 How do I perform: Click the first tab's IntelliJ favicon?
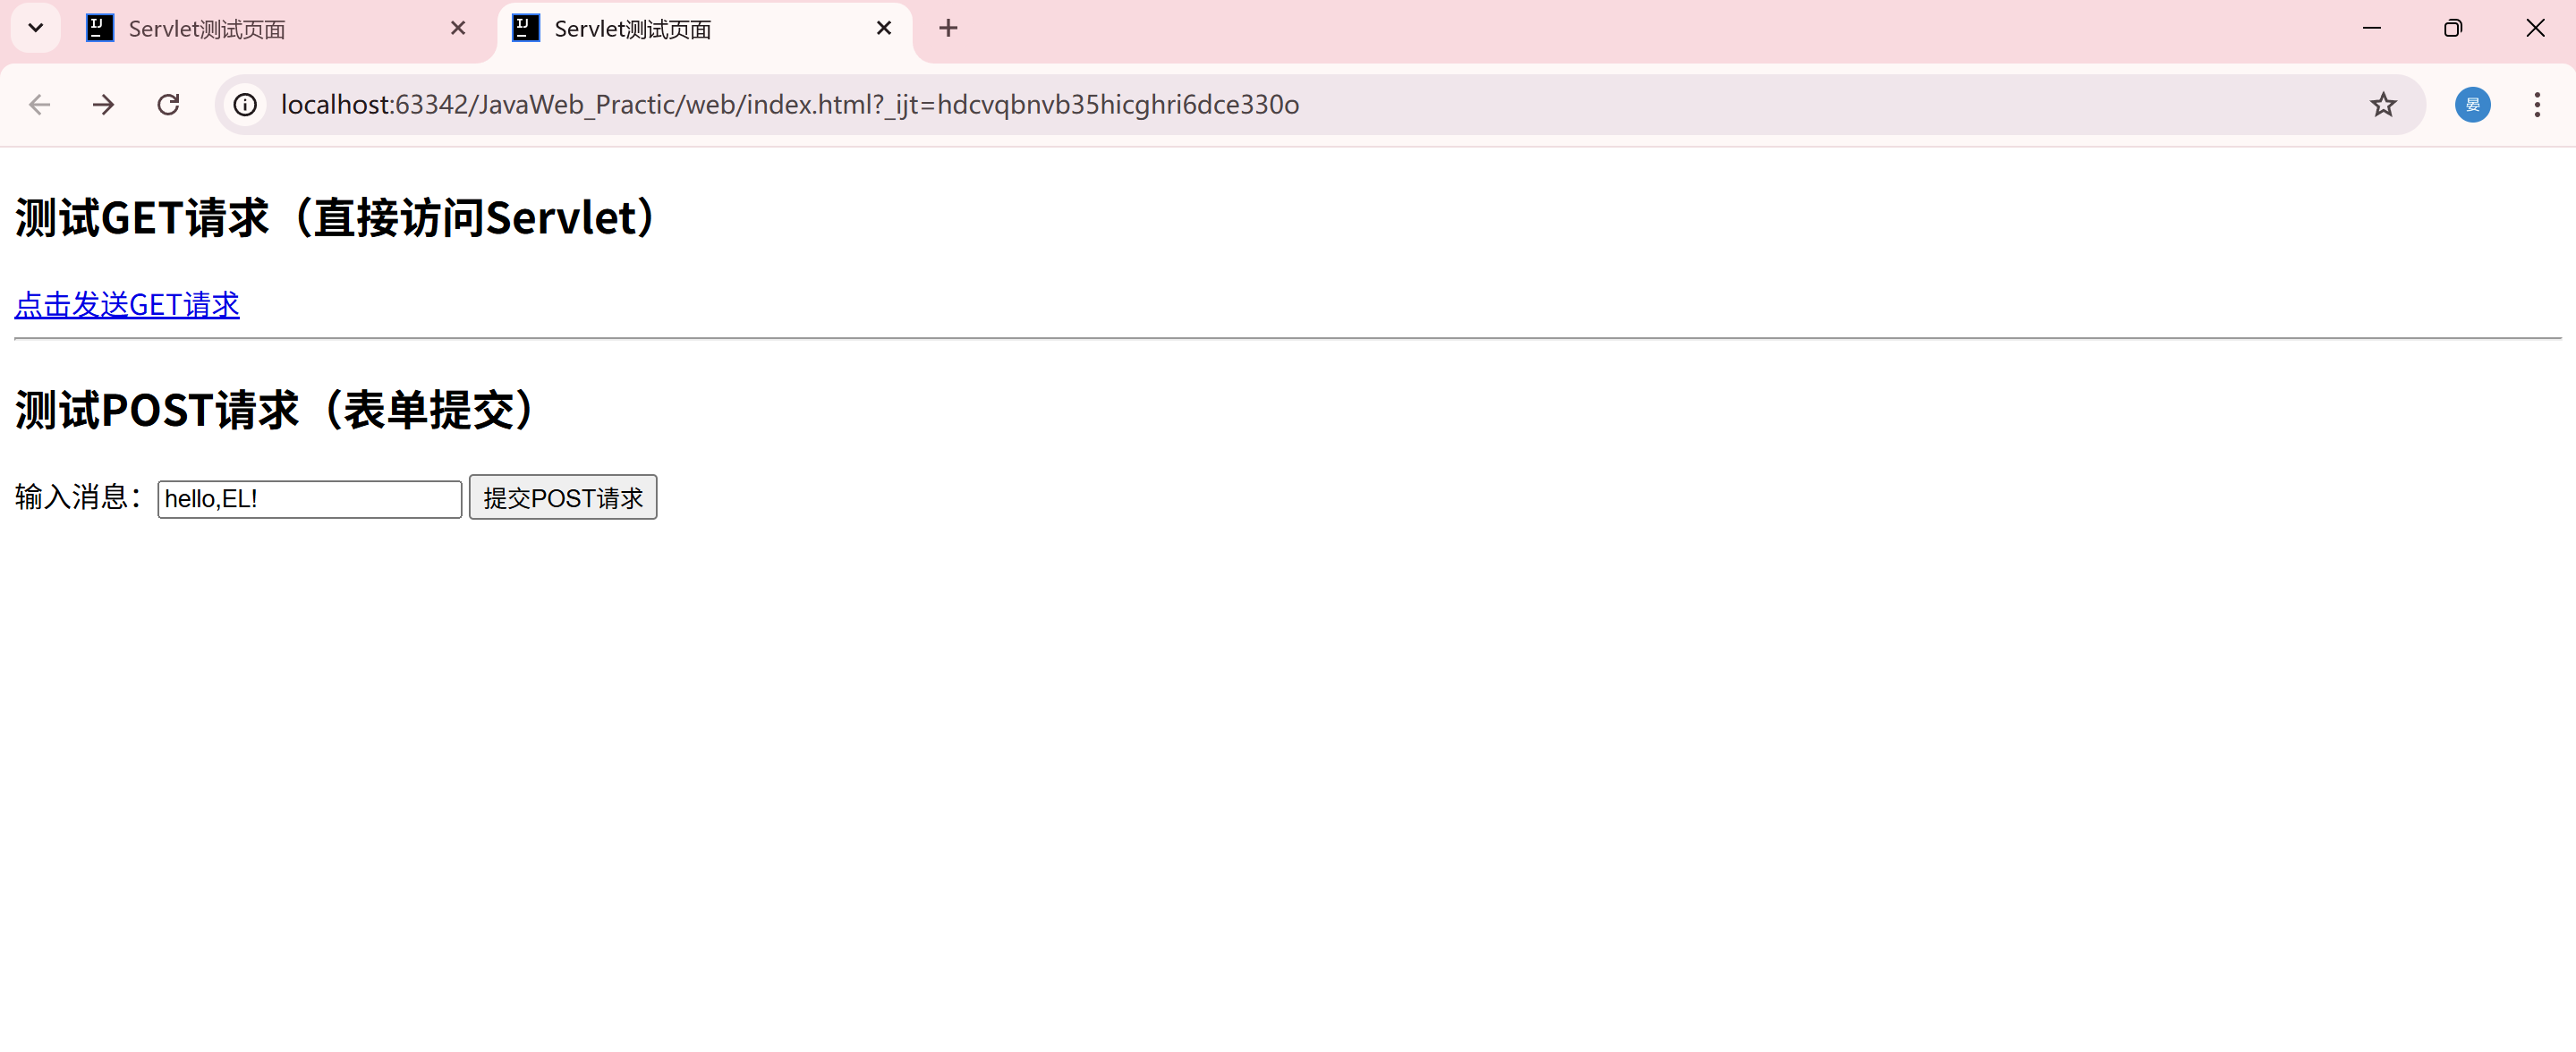tap(100, 28)
